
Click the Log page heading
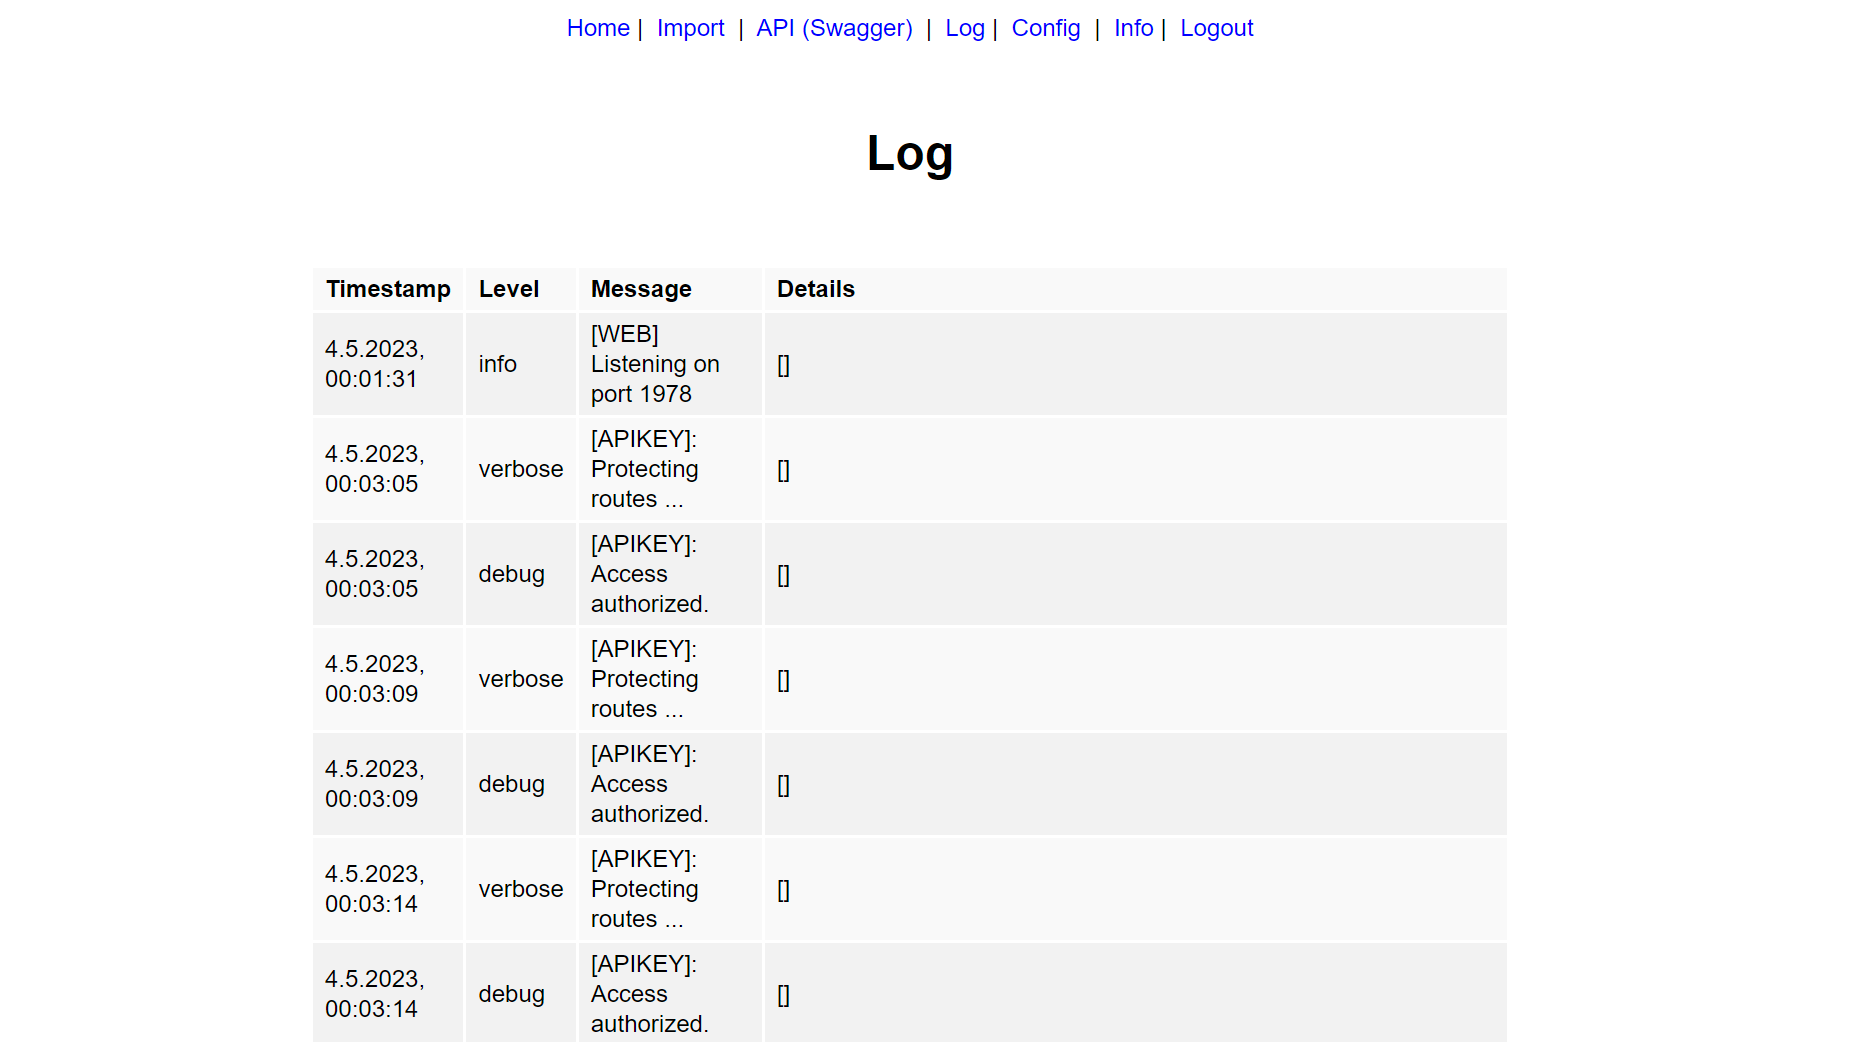[x=910, y=153]
